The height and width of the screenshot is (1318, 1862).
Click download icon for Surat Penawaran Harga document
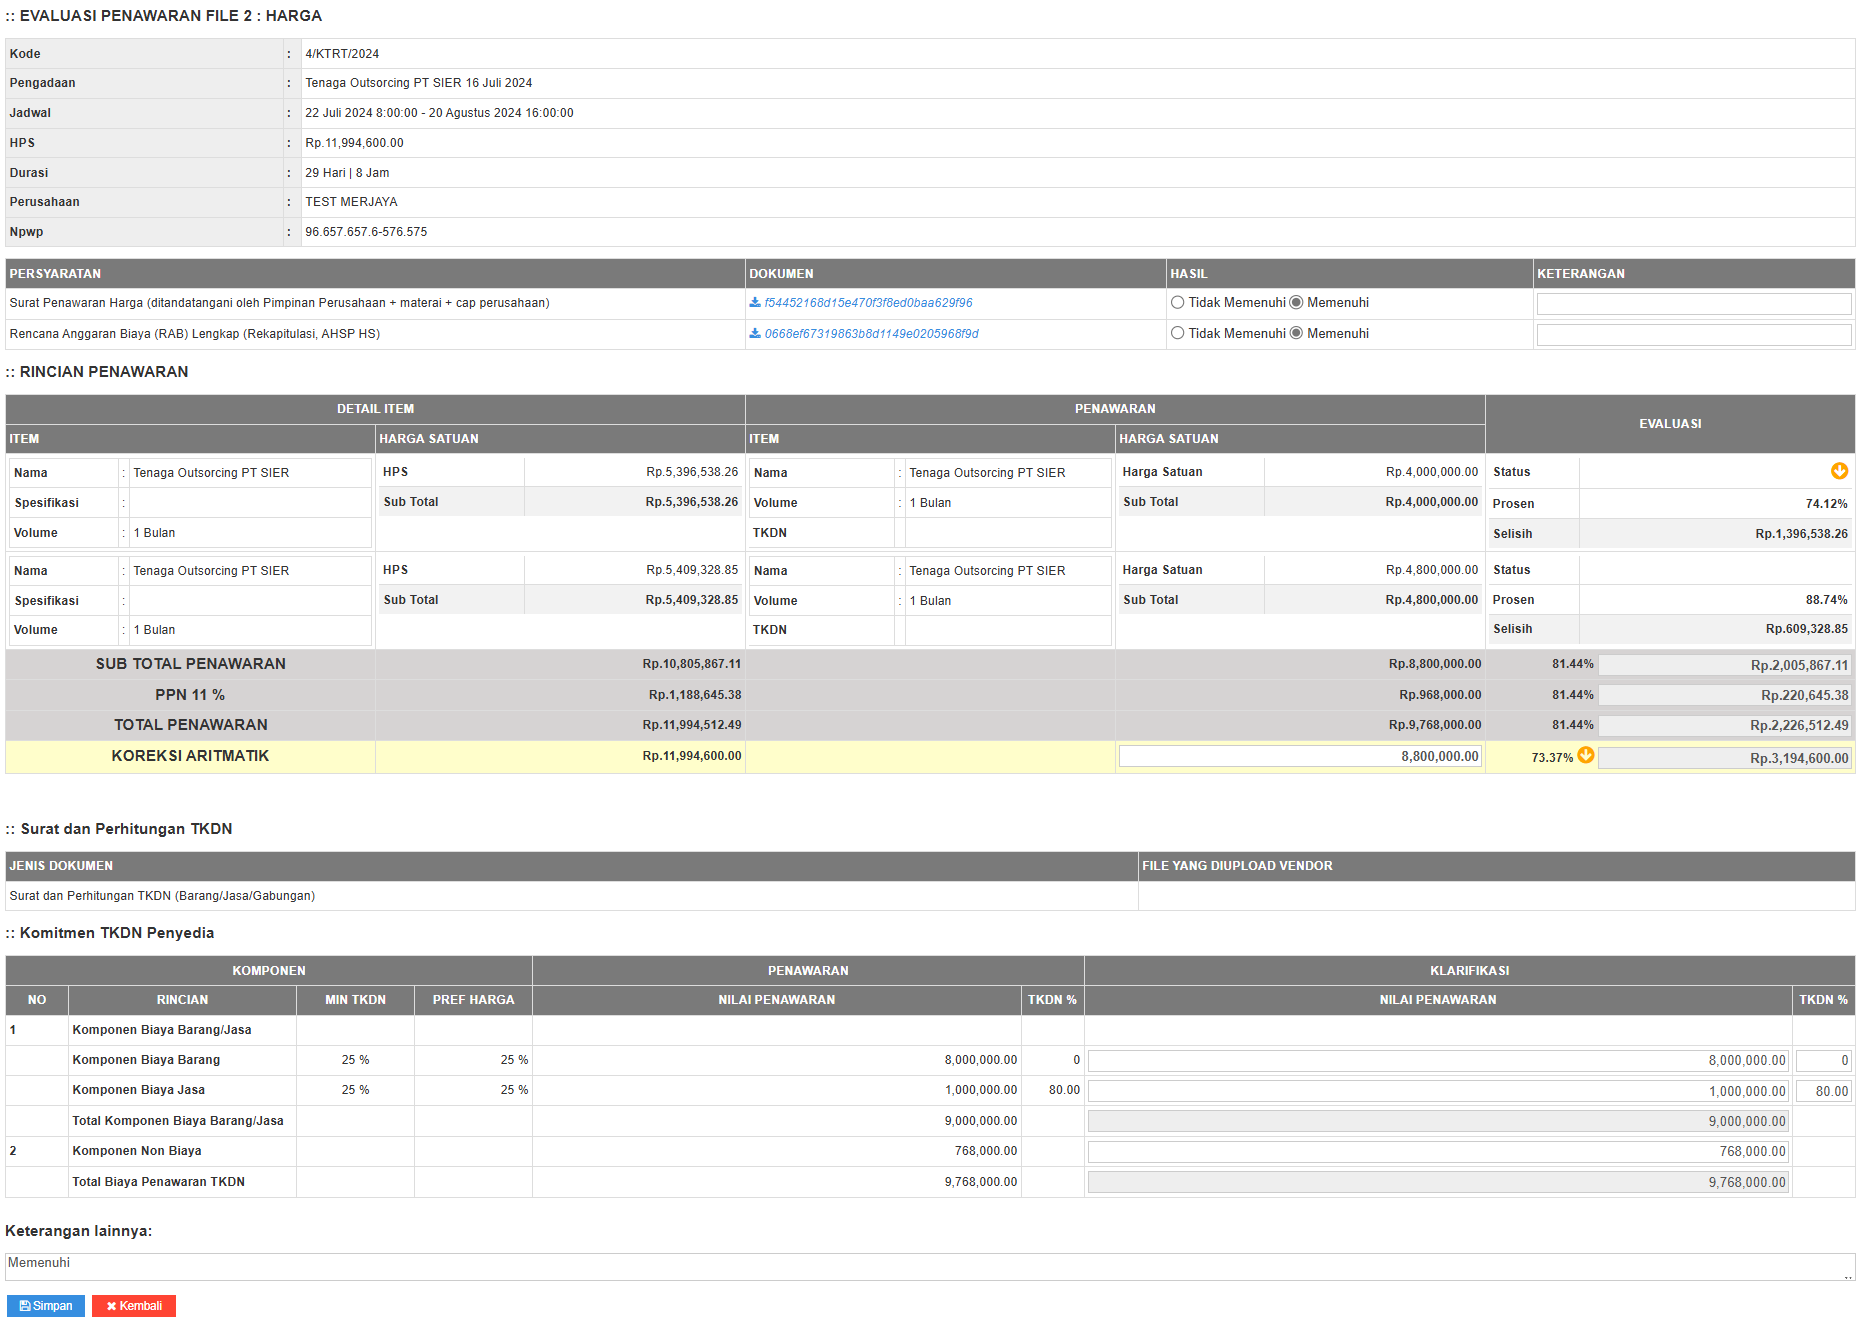click(755, 303)
